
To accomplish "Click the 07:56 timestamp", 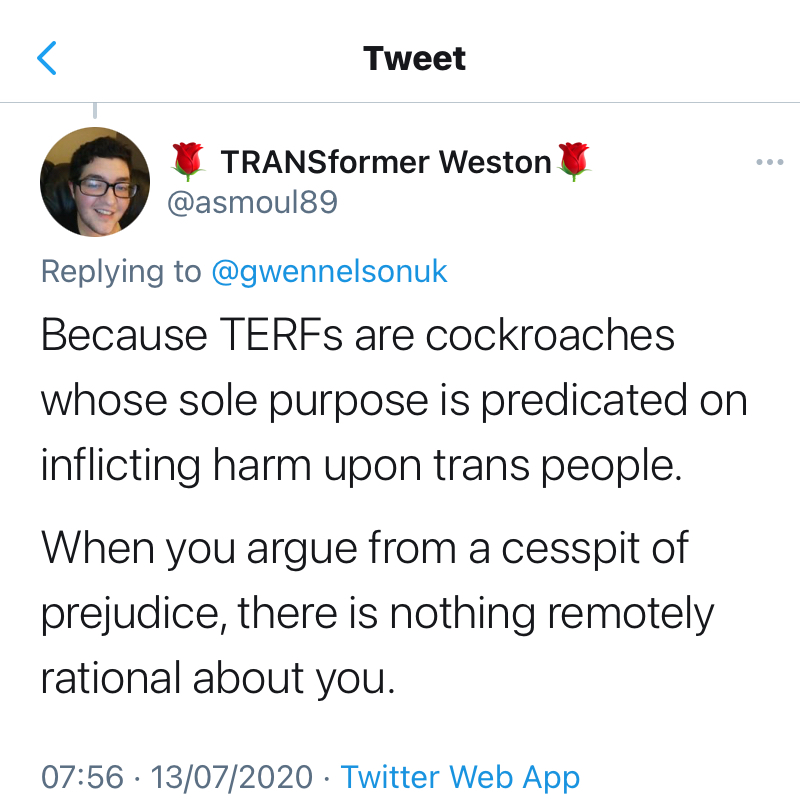I will click(x=82, y=777).
